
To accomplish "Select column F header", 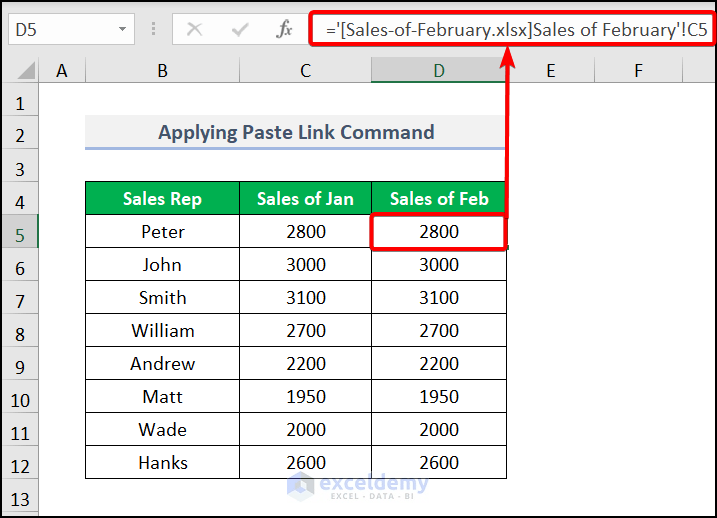I will pos(638,70).
